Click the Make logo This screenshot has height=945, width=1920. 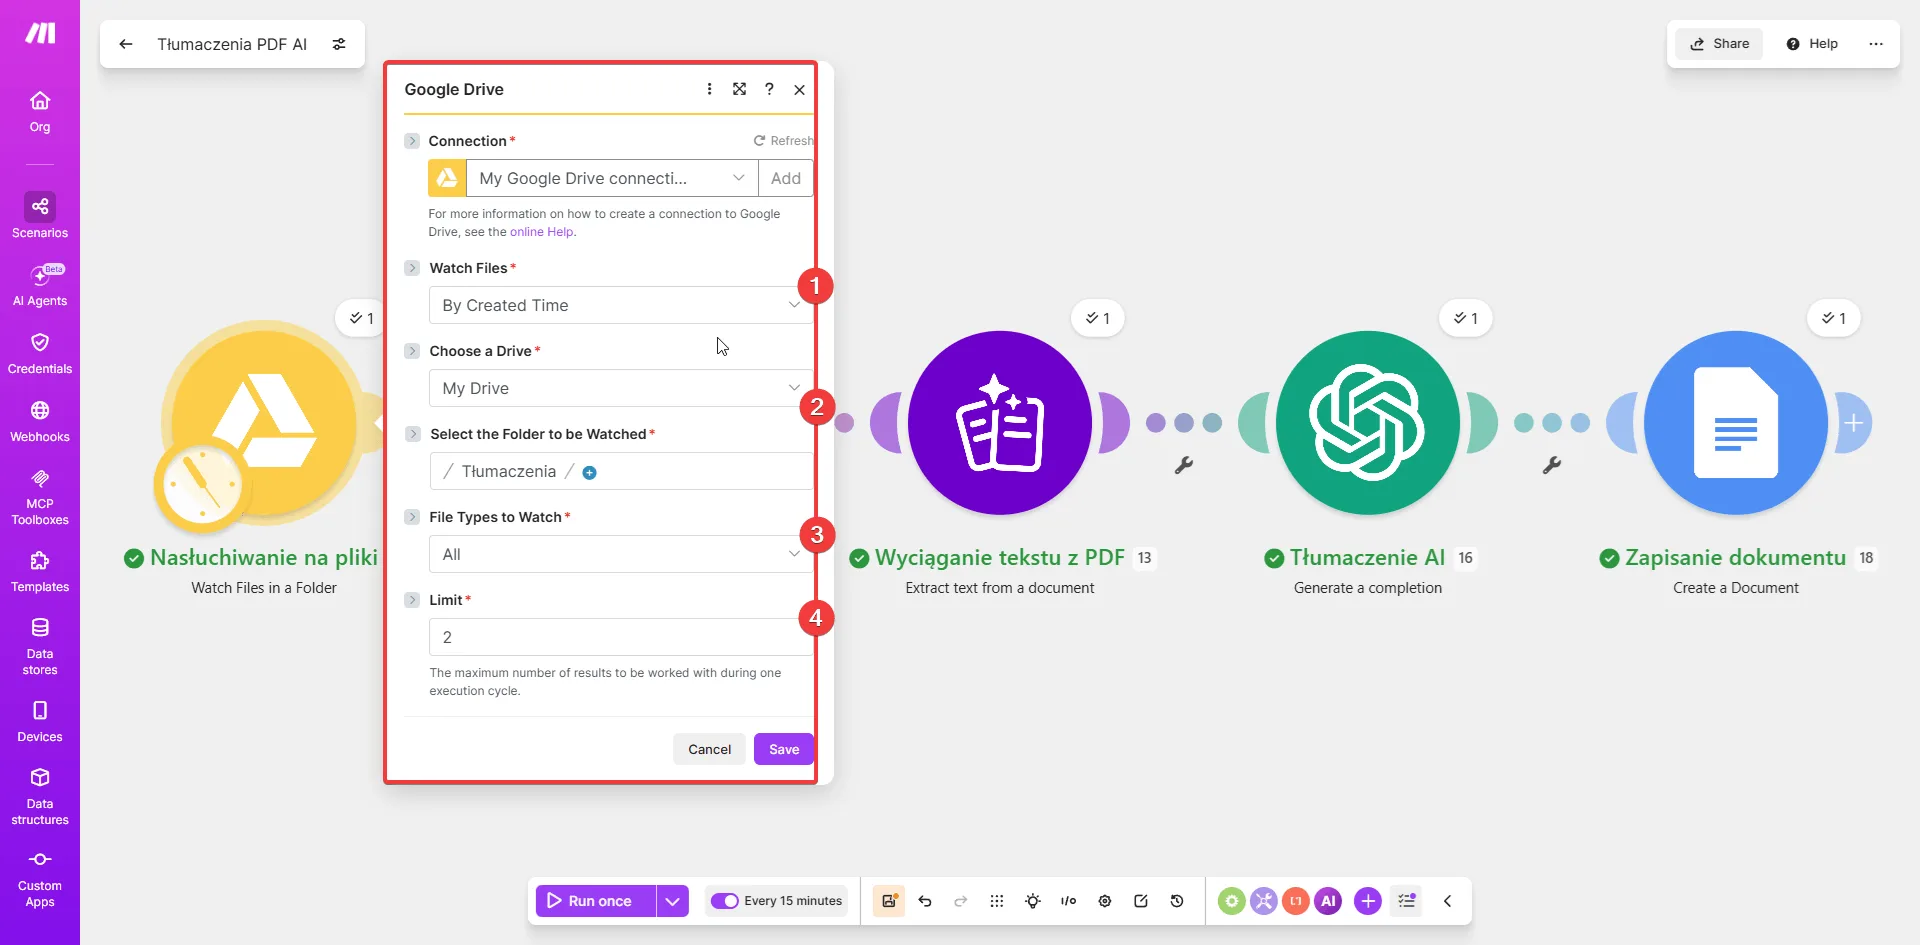coord(40,34)
